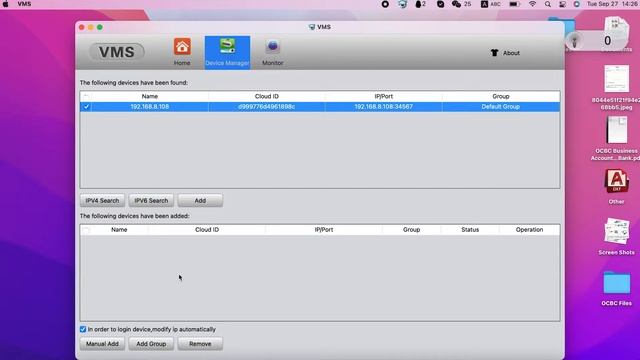Open the Home tab icon

click(182, 47)
